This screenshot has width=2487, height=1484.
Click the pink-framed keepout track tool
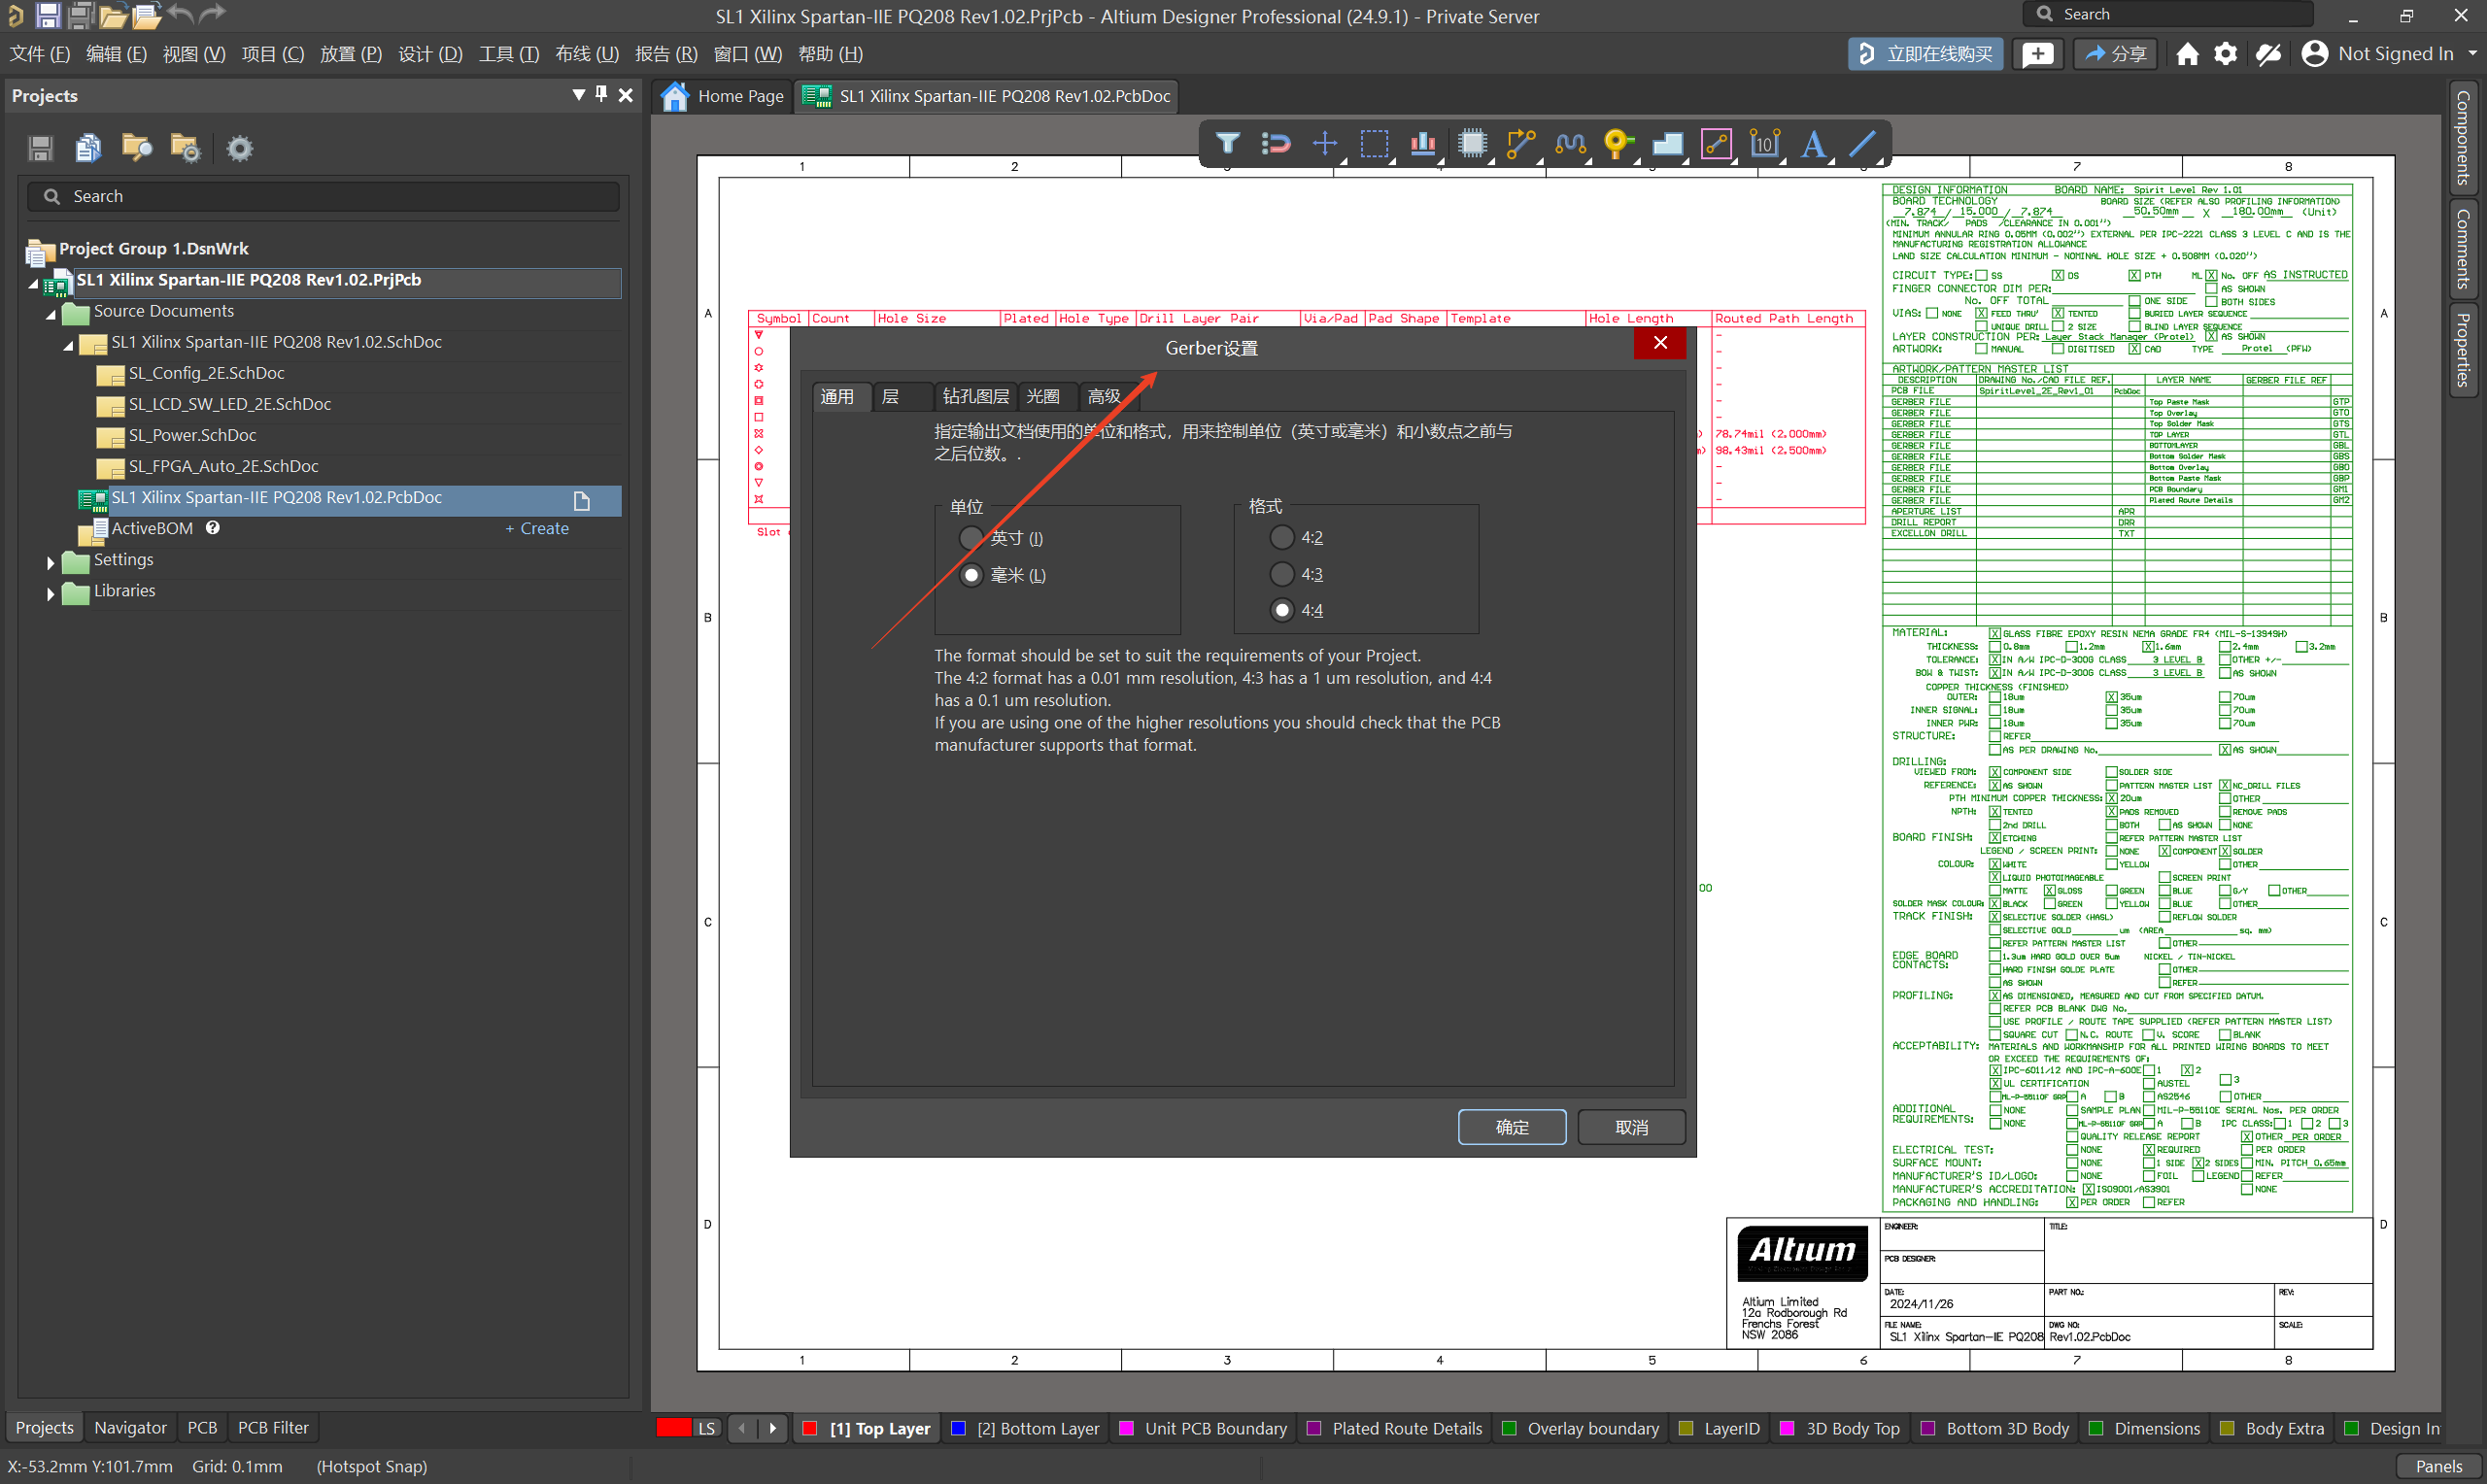coord(1716,144)
